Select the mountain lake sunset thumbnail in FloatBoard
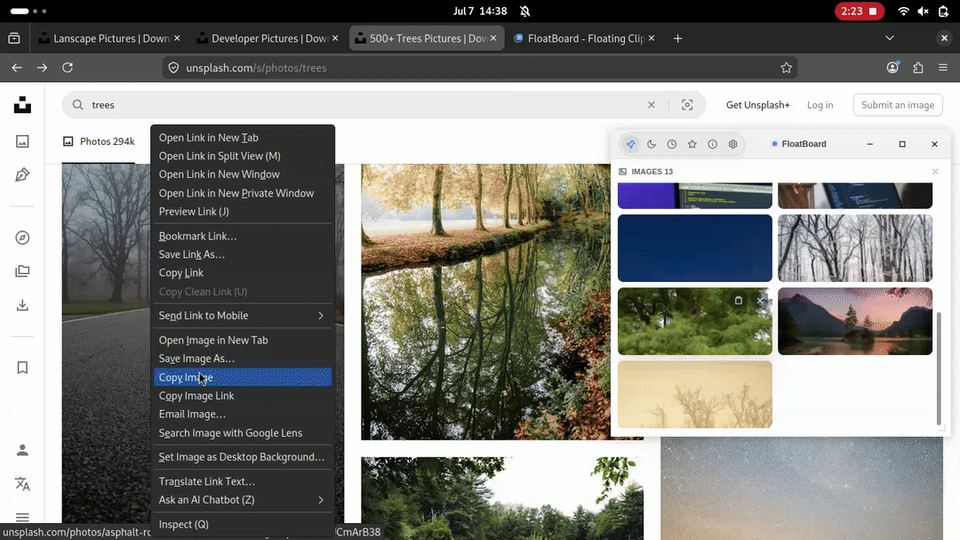 [x=855, y=321]
